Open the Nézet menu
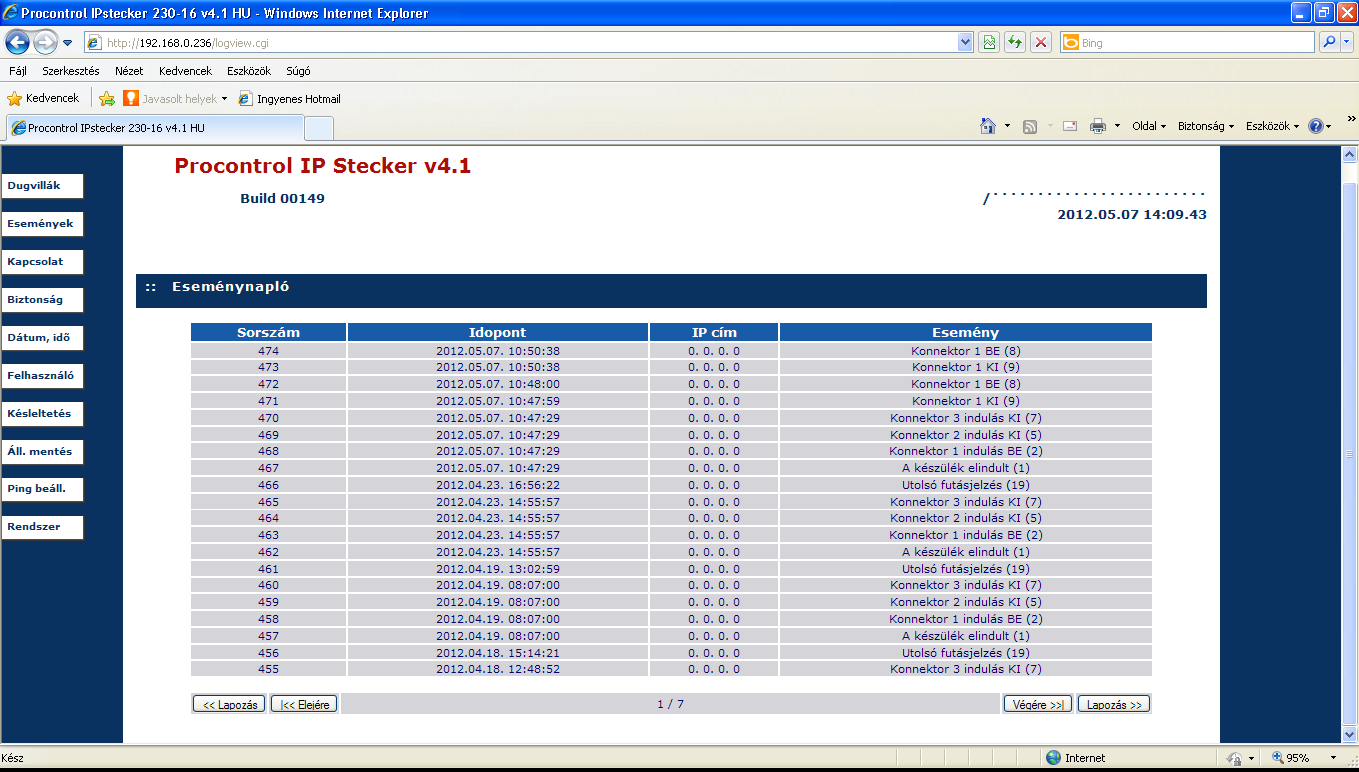This screenshot has height=772, width=1359. (129, 71)
